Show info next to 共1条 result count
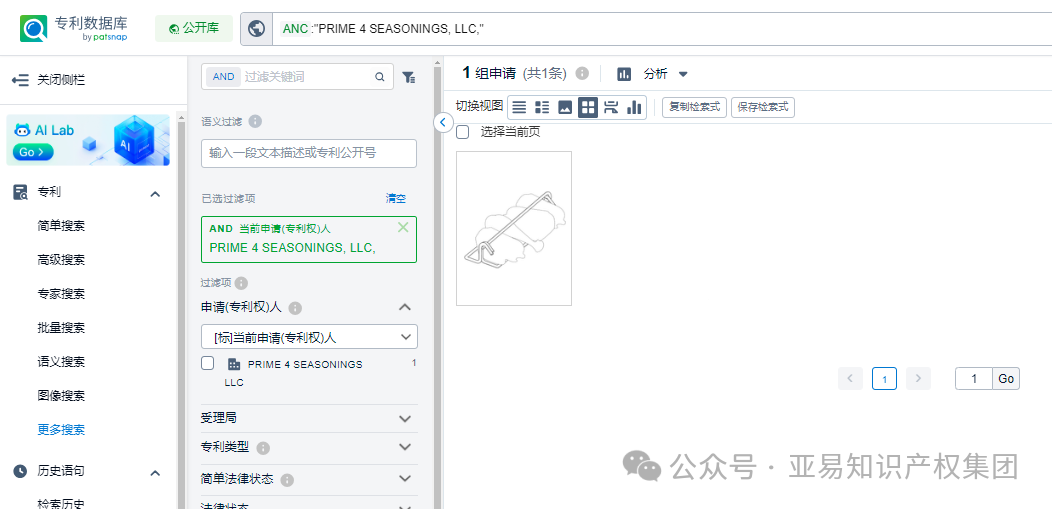This screenshot has width=1052, height=509. coord(582,73)
